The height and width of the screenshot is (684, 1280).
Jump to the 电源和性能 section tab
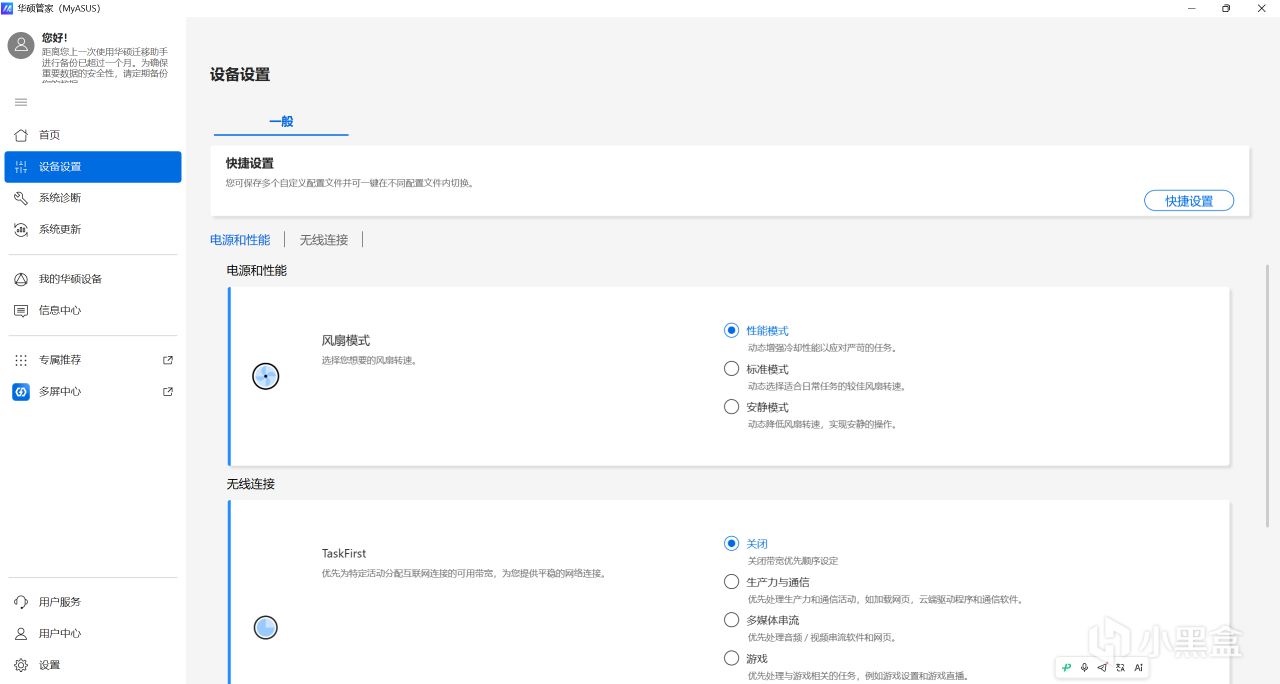(x=240, y=240)
